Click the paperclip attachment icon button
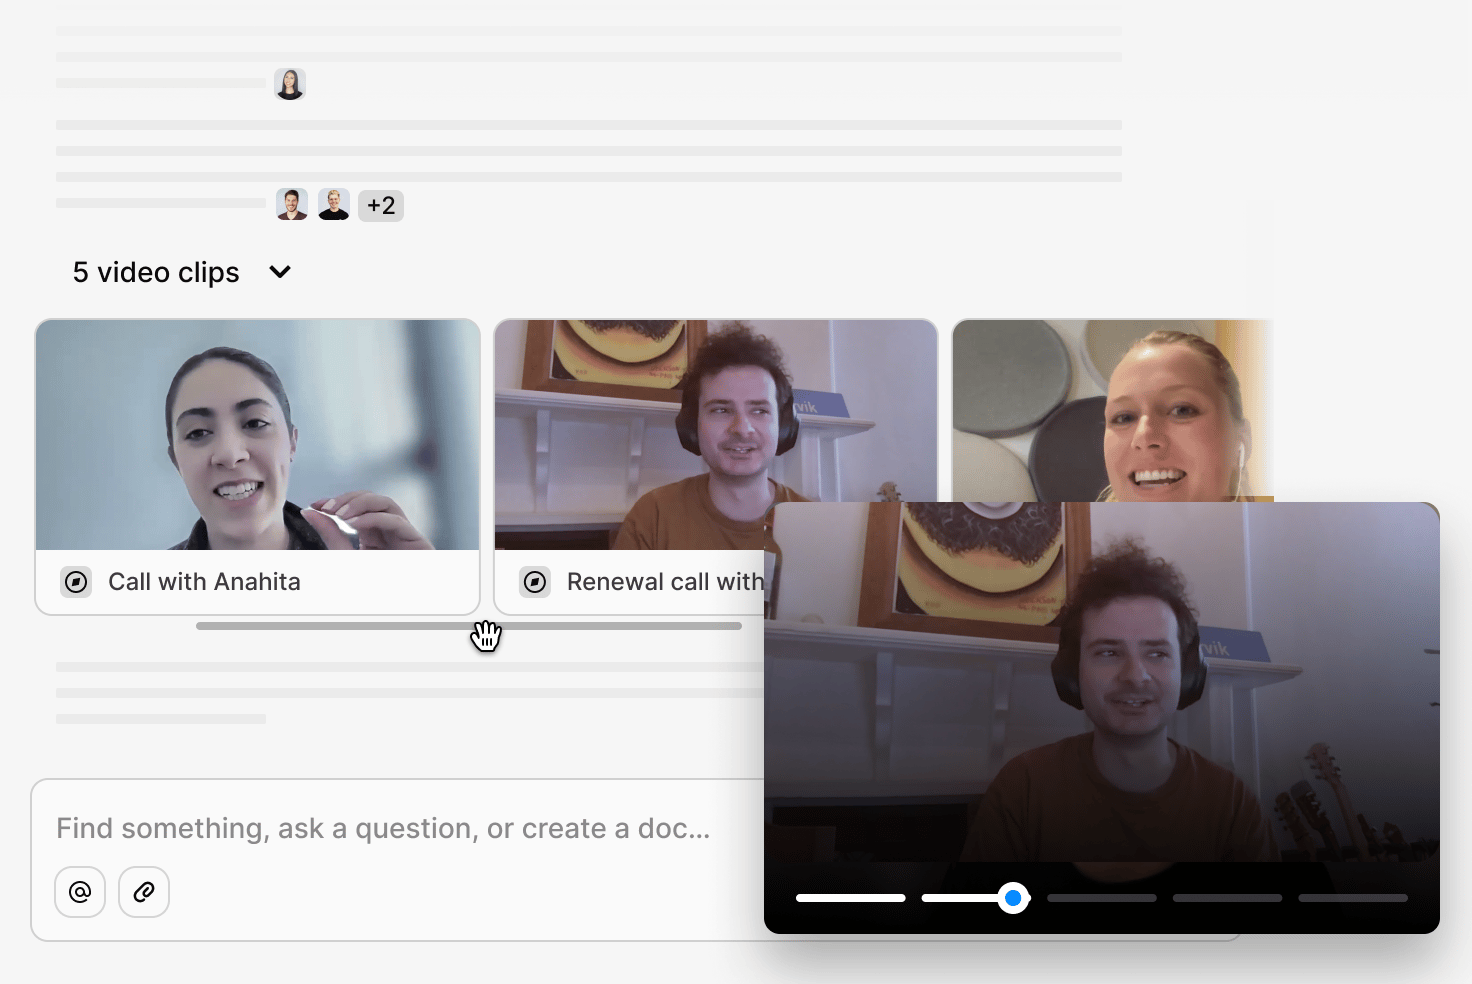The height and width of the screenshot is (984, 1472). click(x=144, y=891)
